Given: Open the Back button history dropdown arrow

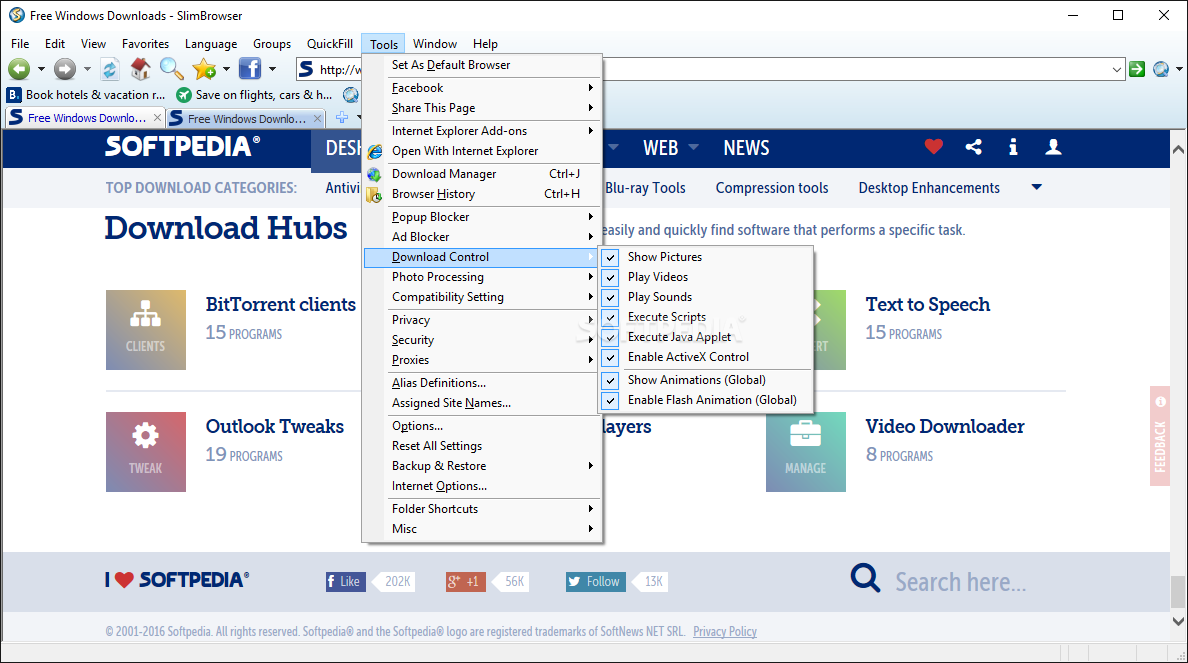Looking at the screenshot, I should tap(41, 69).
